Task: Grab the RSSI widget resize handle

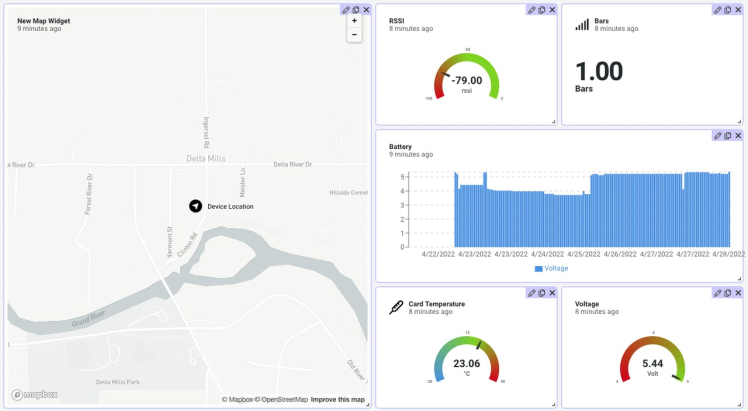Action: pyautogui.click(x=553, y=122)
